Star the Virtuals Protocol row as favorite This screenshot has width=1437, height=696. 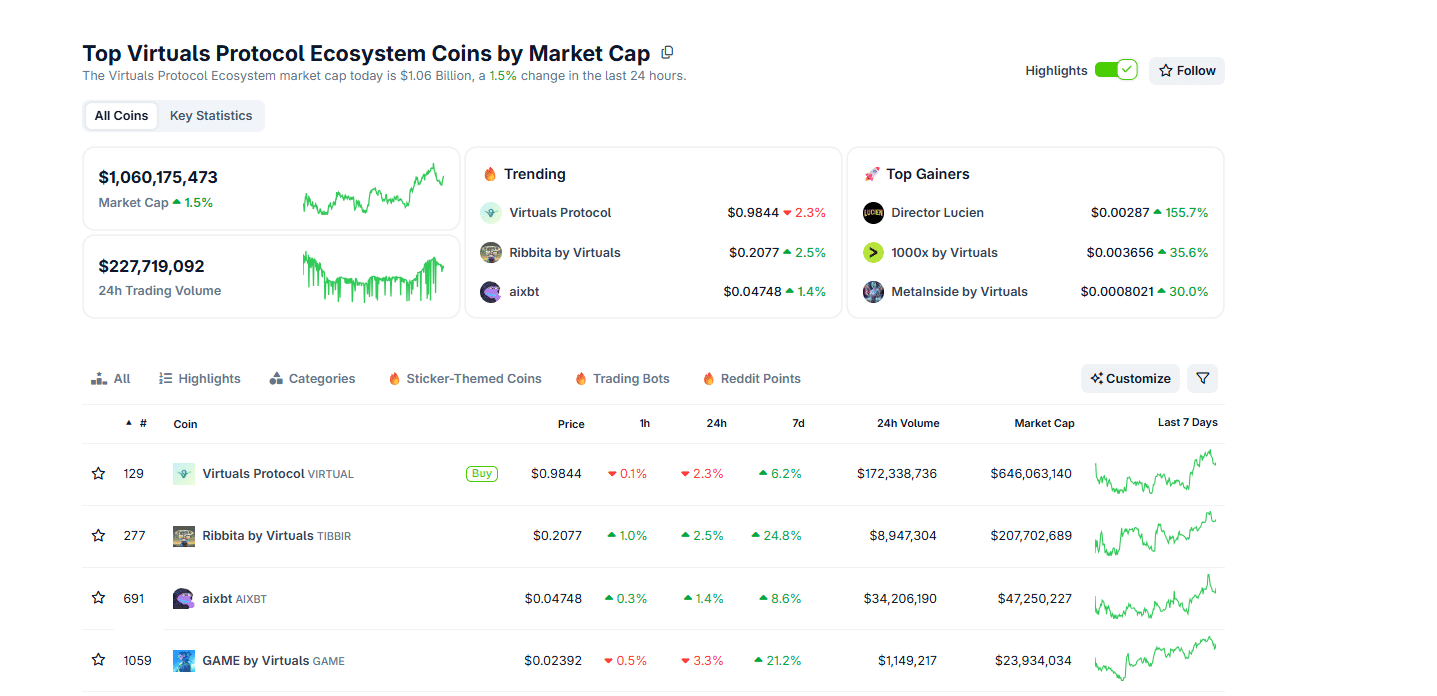click(97, 473)
